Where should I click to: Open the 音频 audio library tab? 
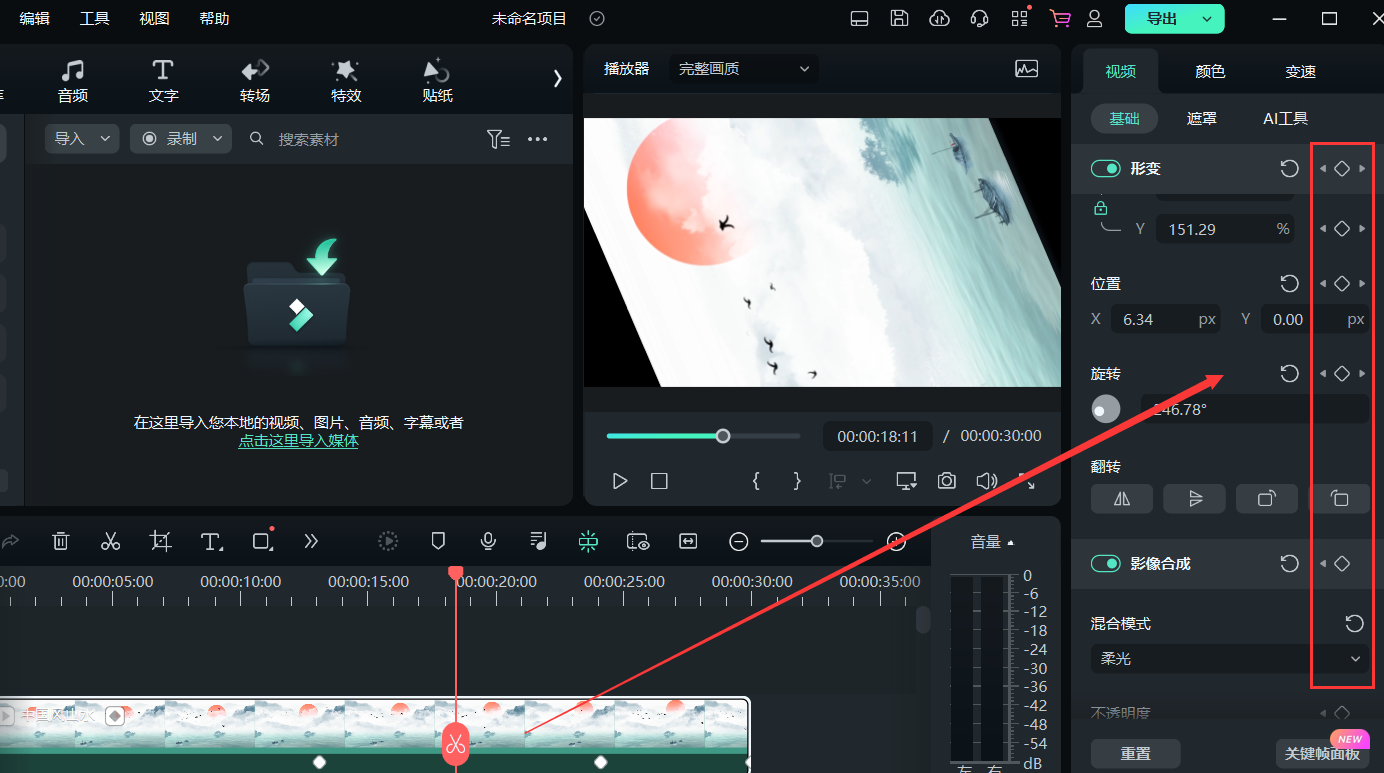point(73,81)
